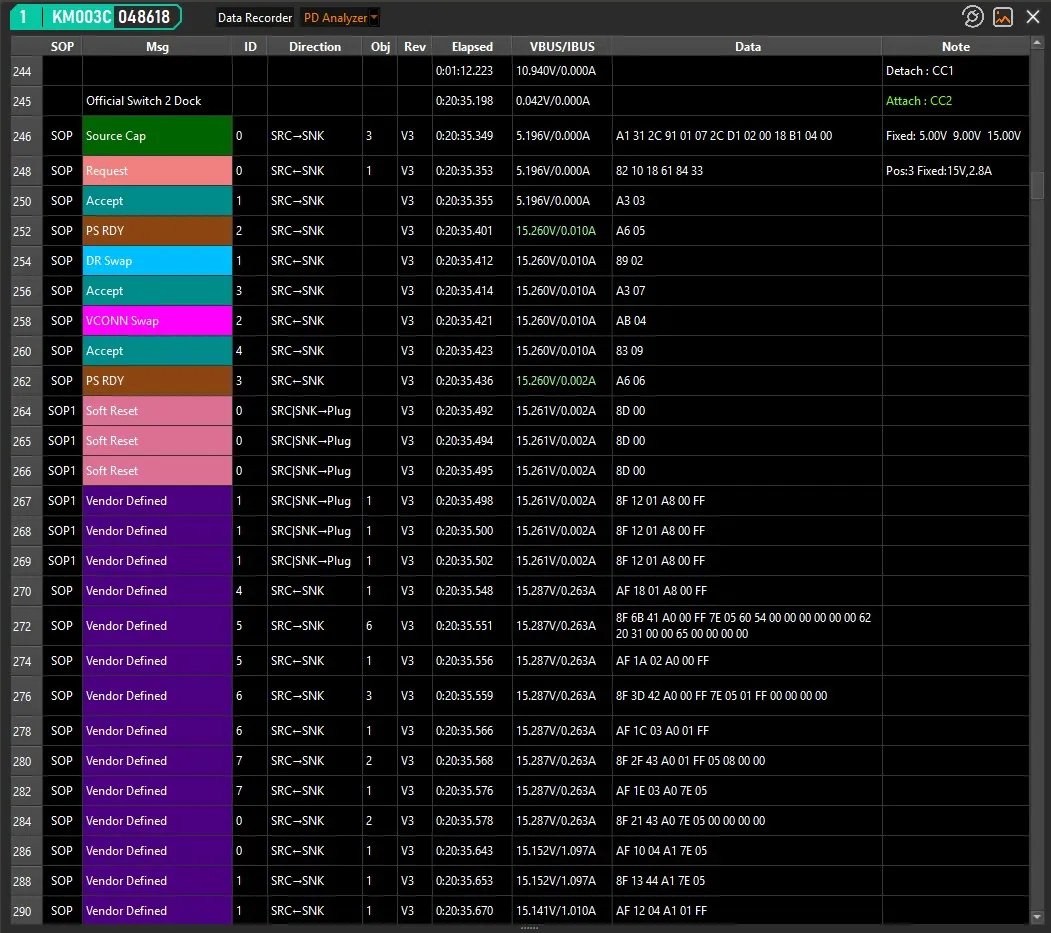
Task: Select row number 272 header
Action: pyautogui.click(x=22, y=626)
